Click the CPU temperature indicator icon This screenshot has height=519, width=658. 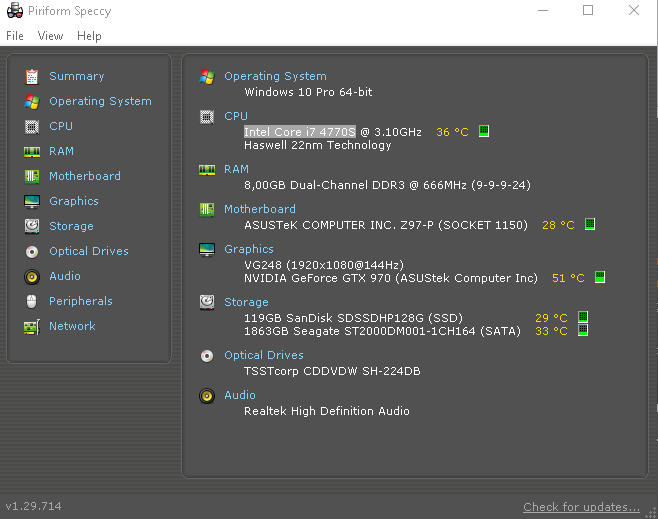click(x=484, y=131)
